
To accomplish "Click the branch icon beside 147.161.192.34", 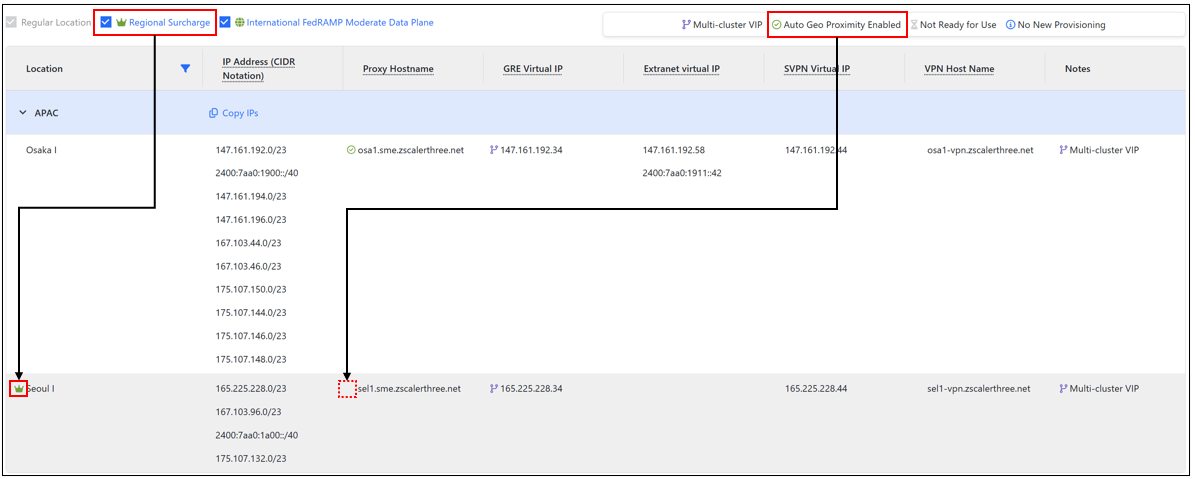I will (x=494, y=150).
